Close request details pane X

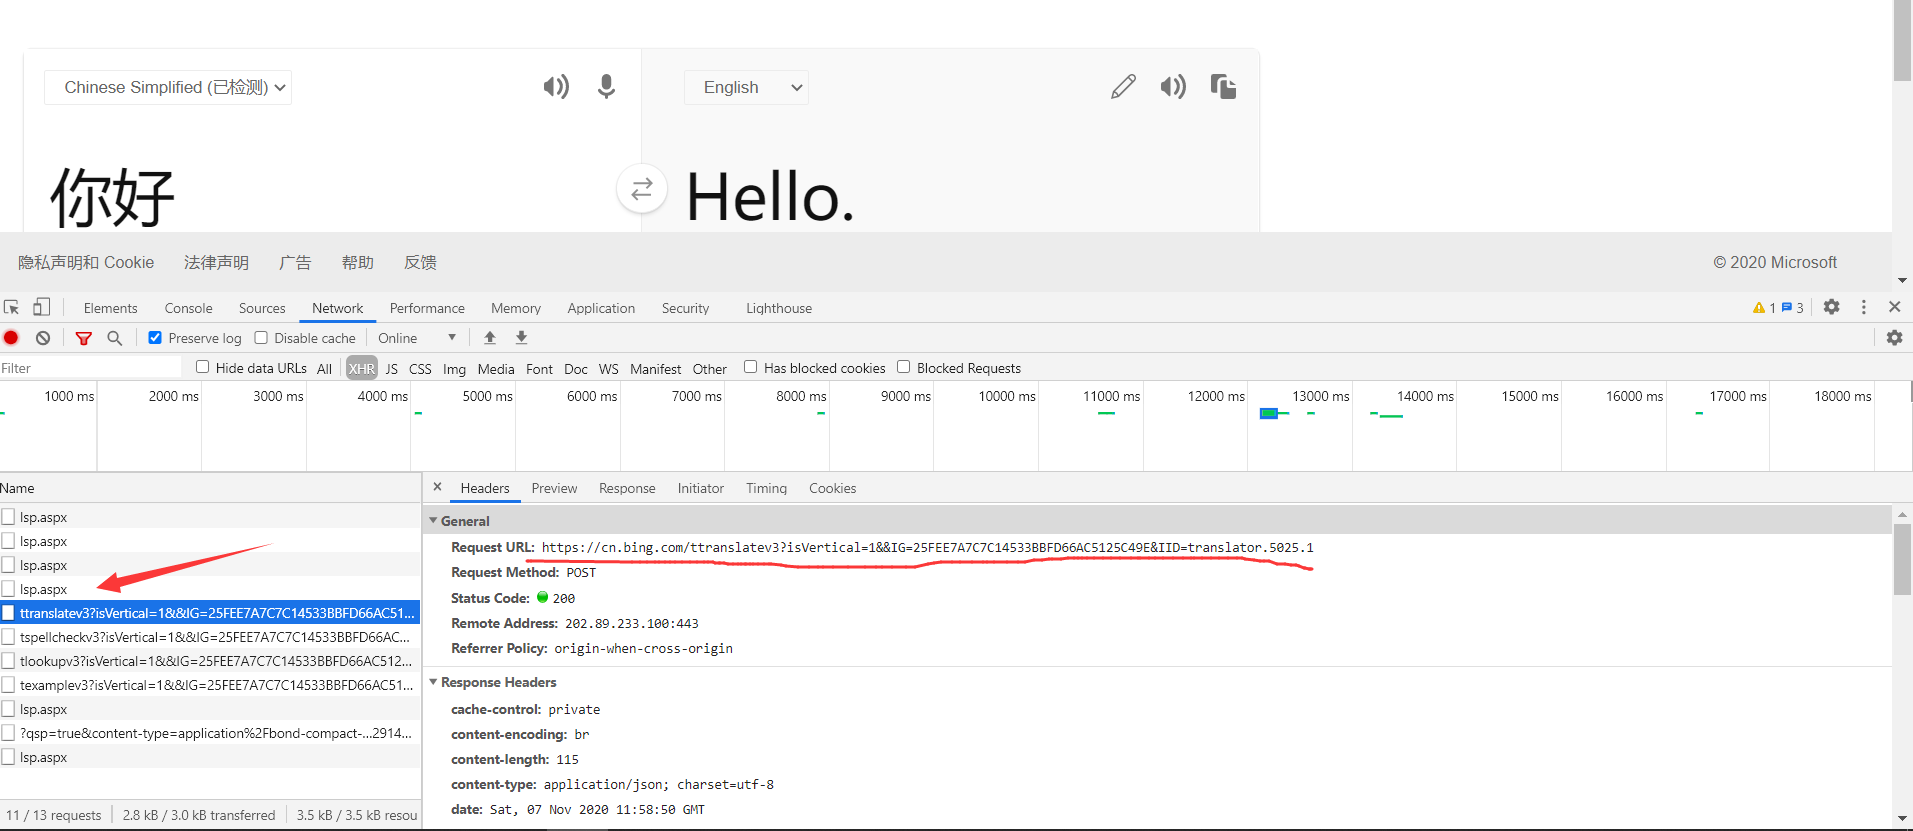[437, 487]
